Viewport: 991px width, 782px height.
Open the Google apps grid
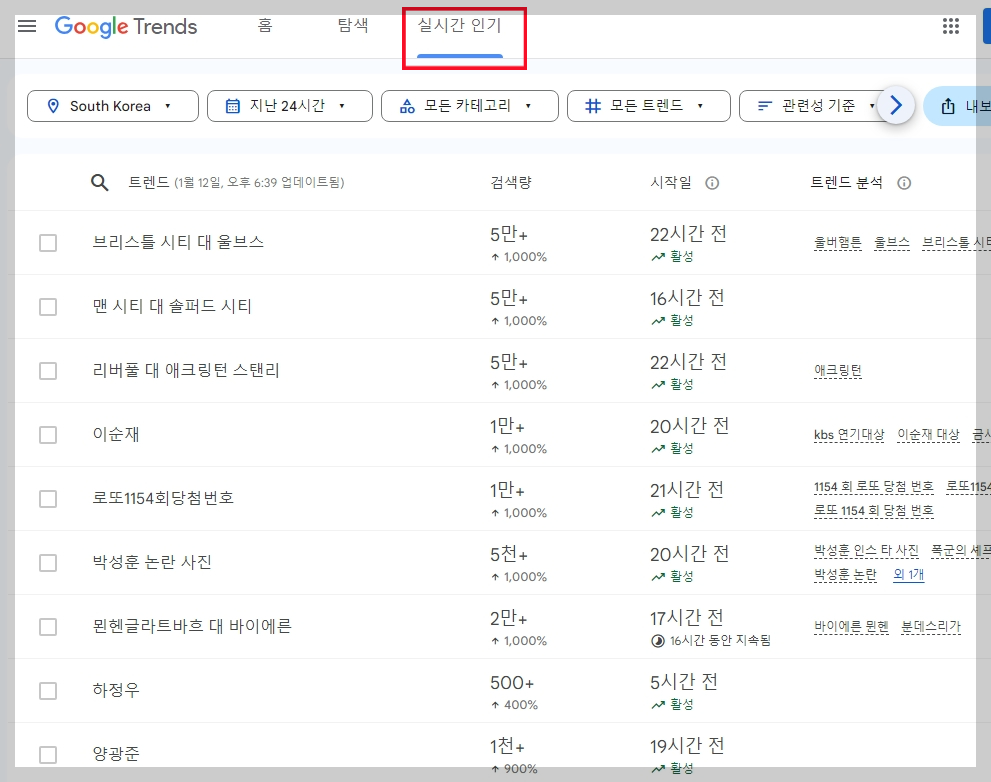coord(951,26)
